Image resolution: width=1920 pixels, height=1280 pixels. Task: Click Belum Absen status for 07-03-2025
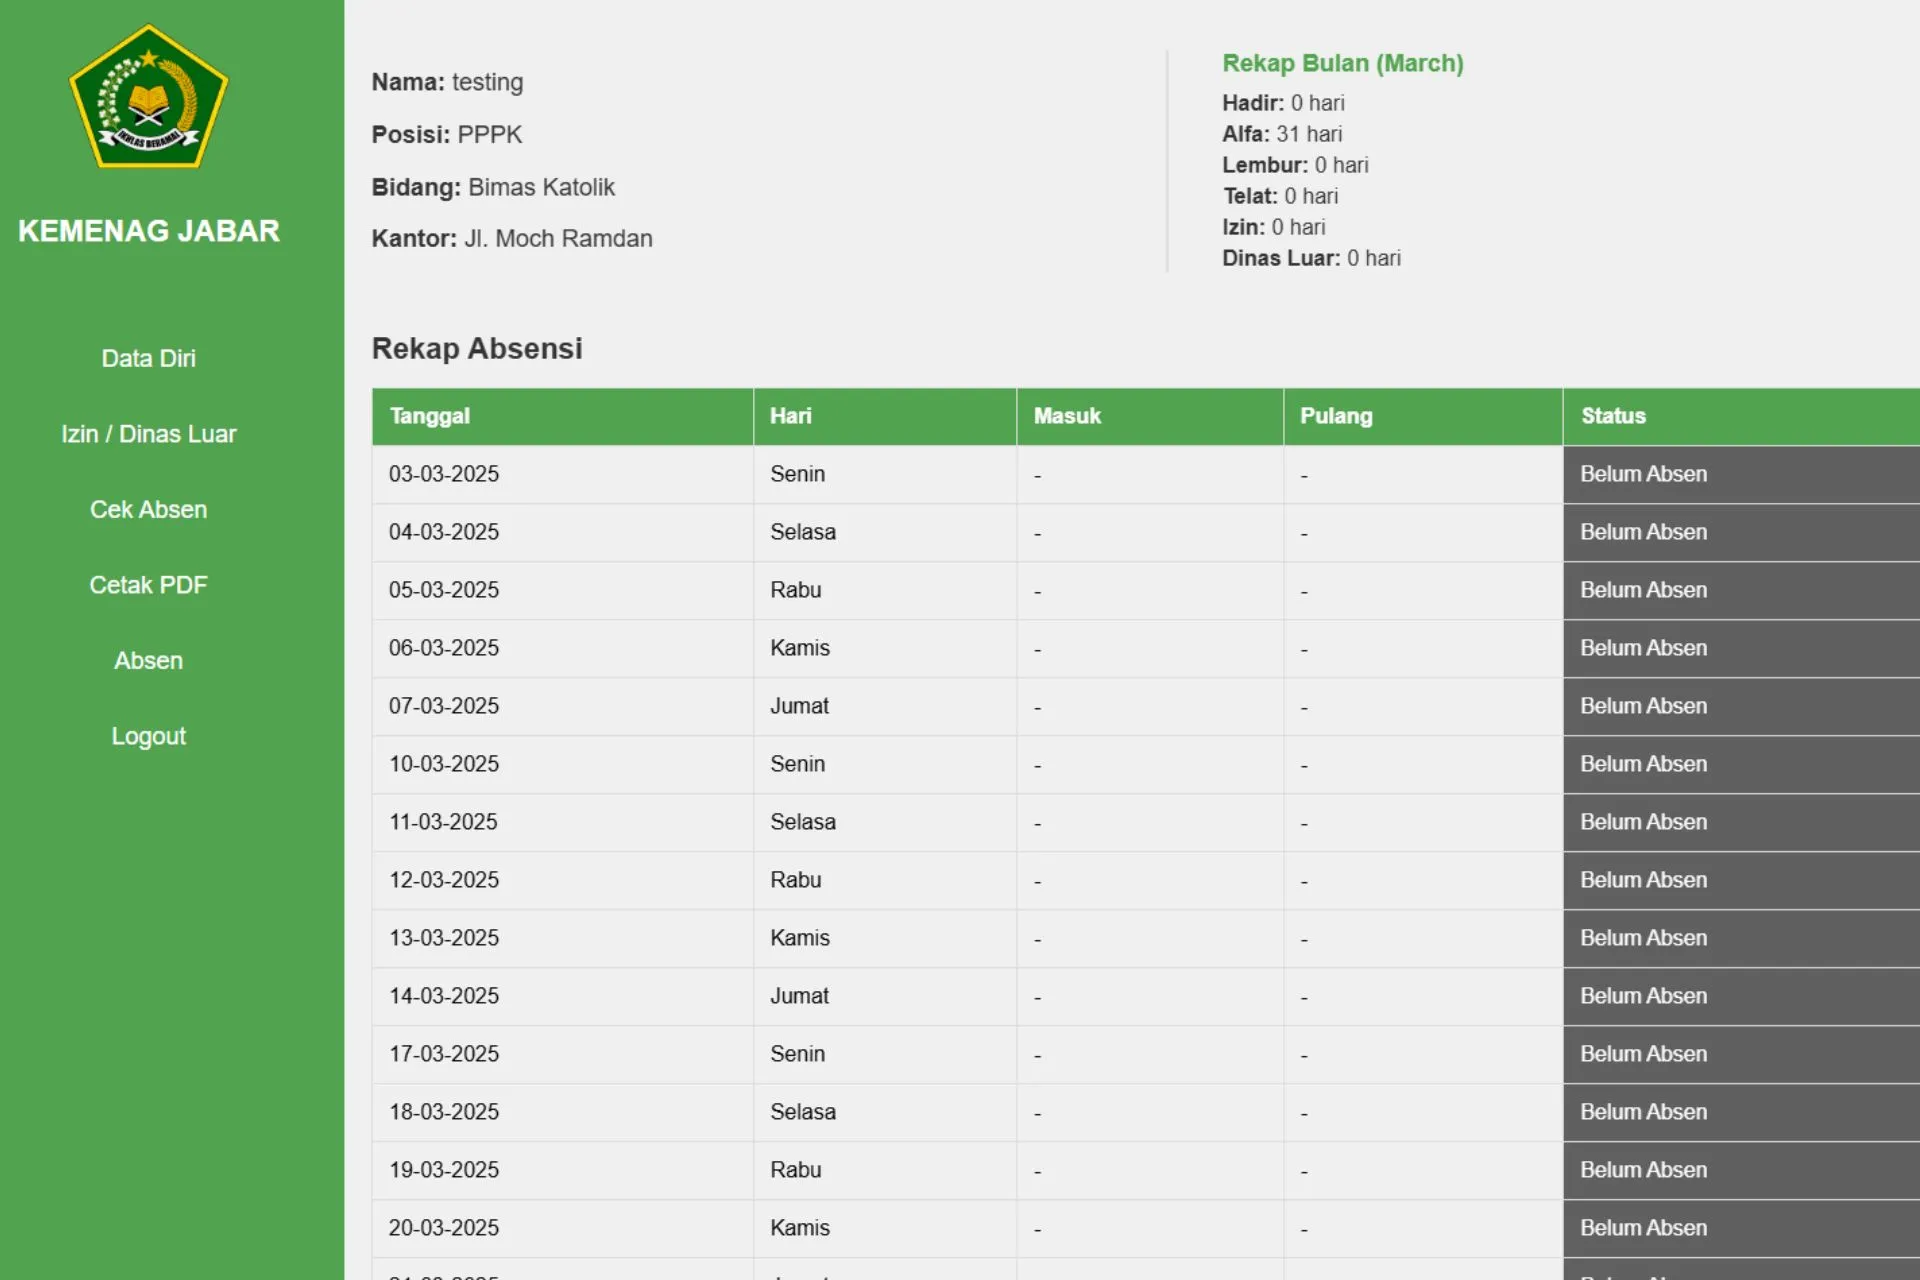[x=1643, y=706]
